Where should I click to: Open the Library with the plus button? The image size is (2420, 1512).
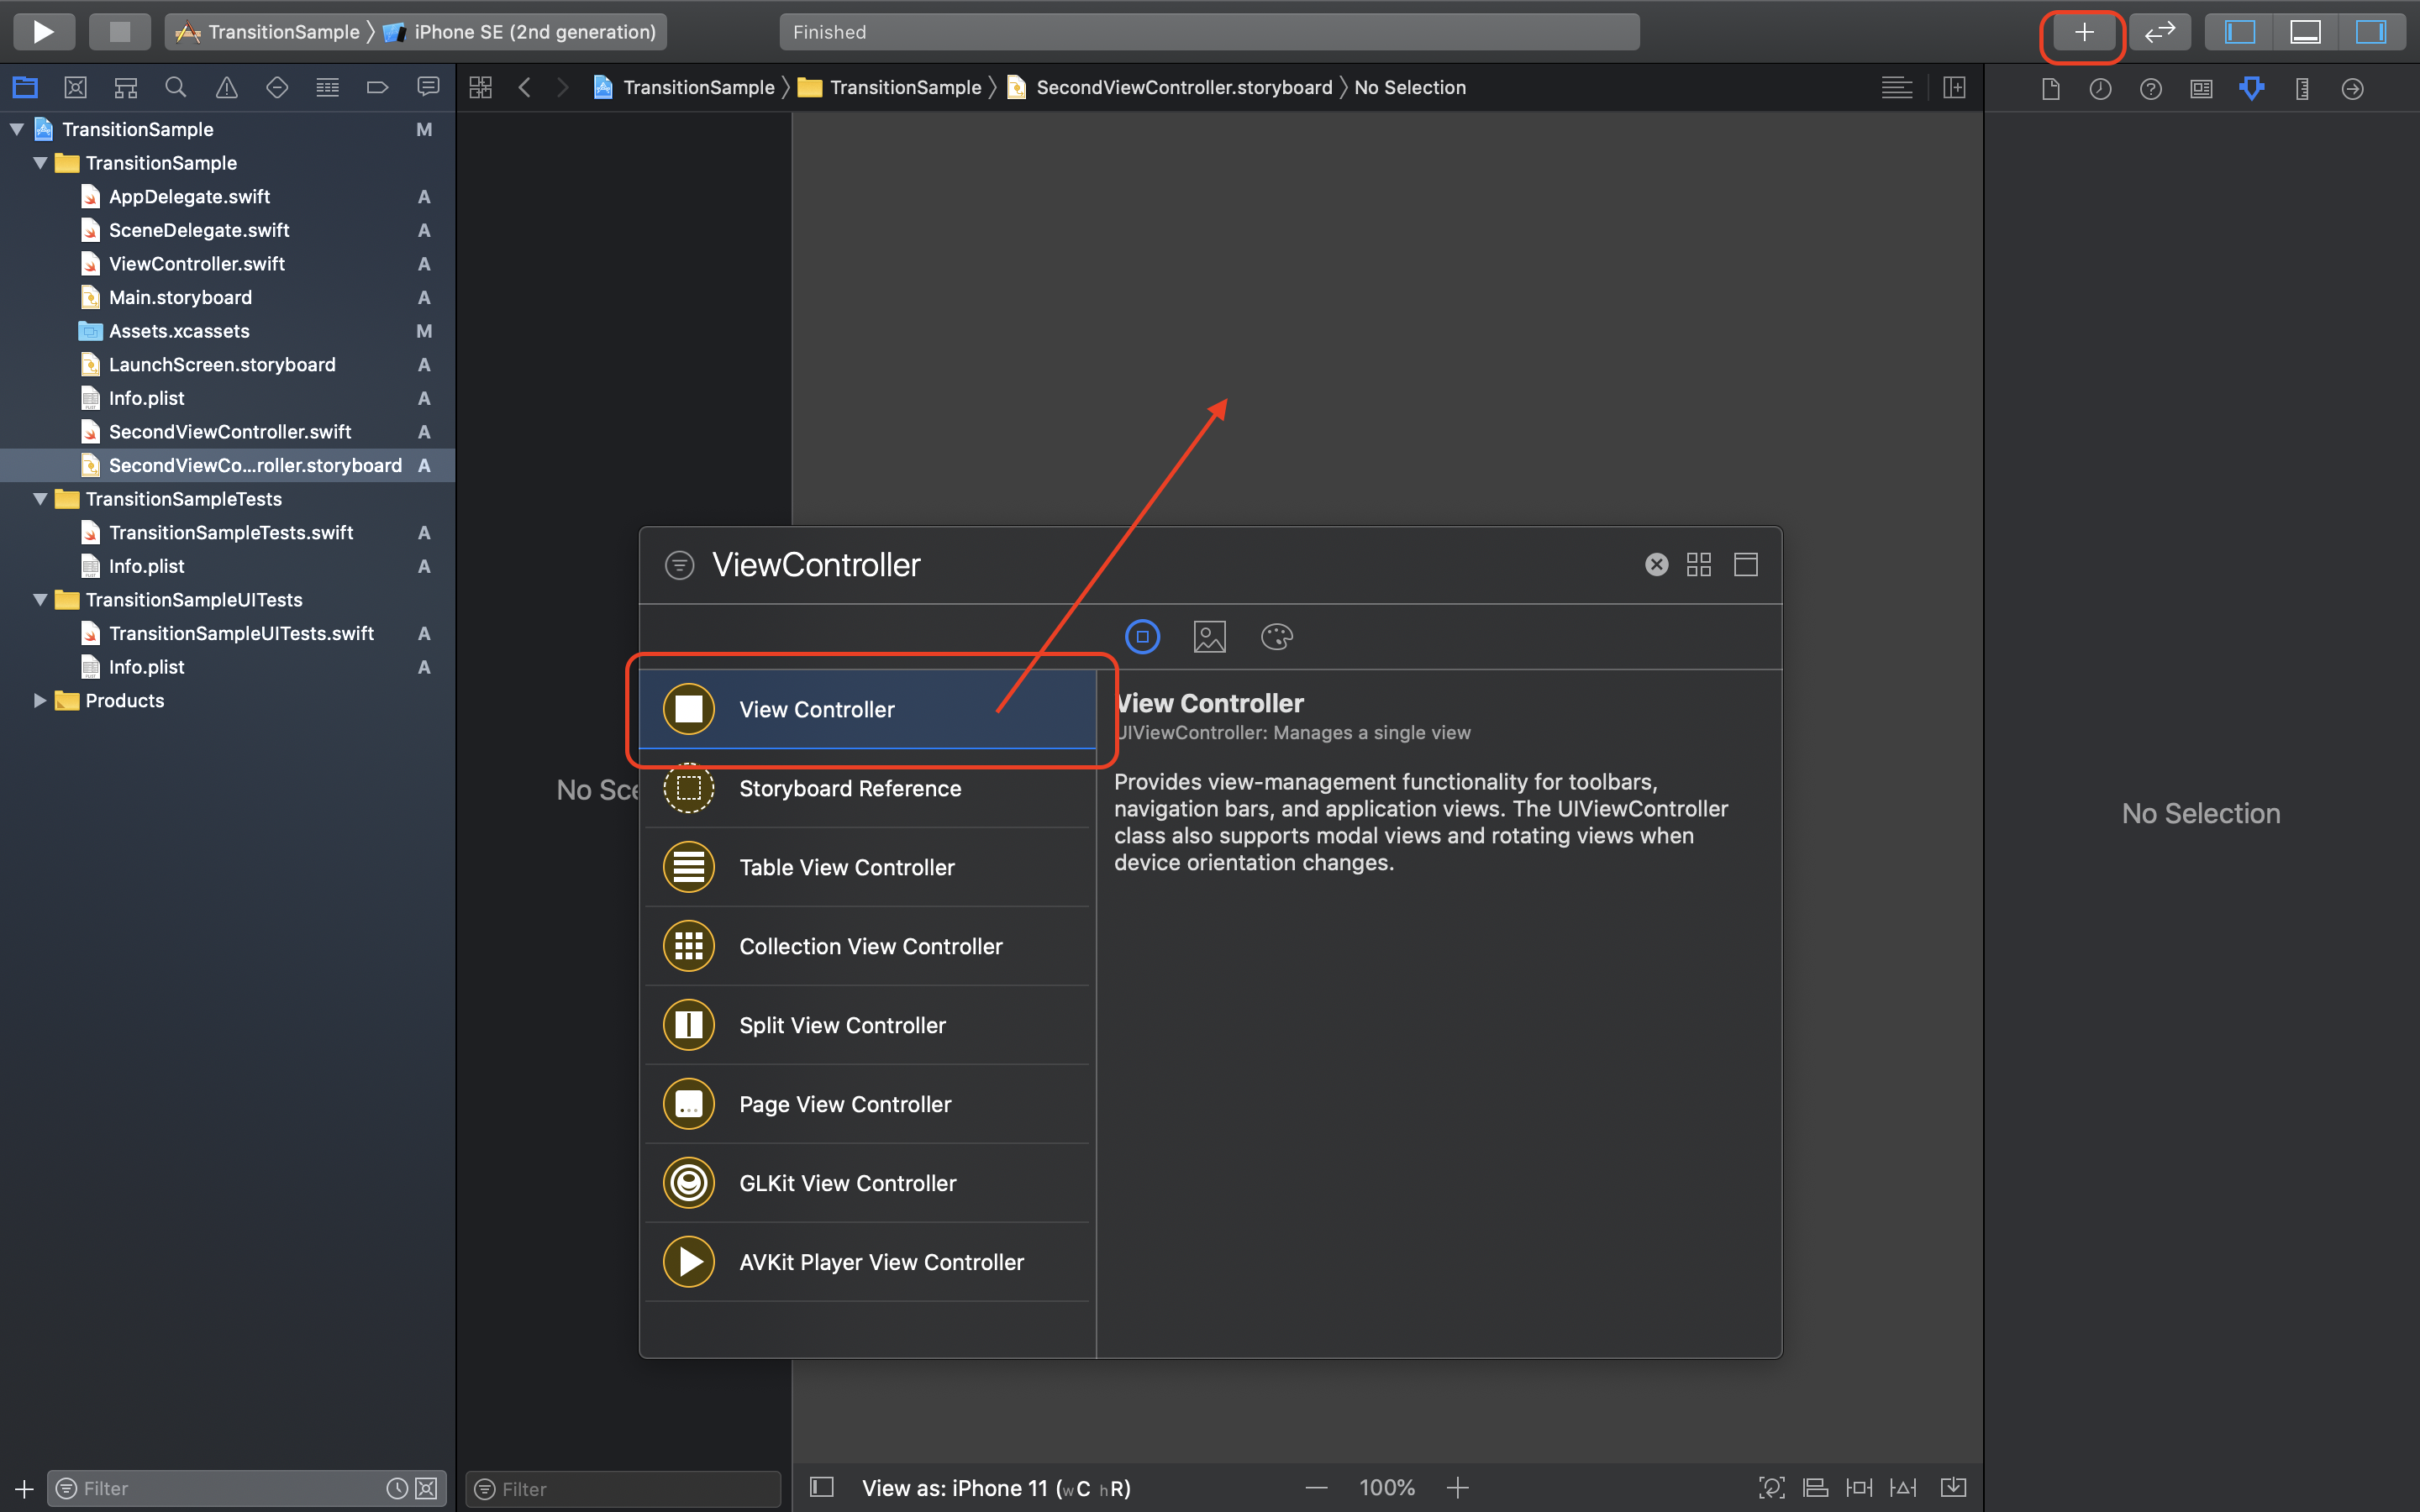point(2083,32)
